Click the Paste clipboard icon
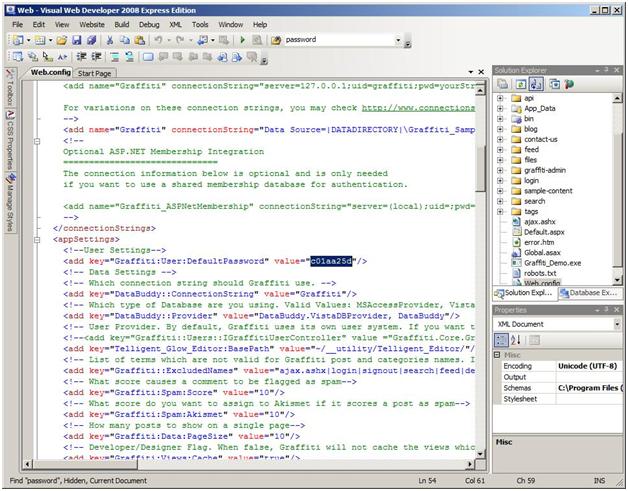Image resolution: width=628 pixels, height=491 pixels. click(139, 40)
